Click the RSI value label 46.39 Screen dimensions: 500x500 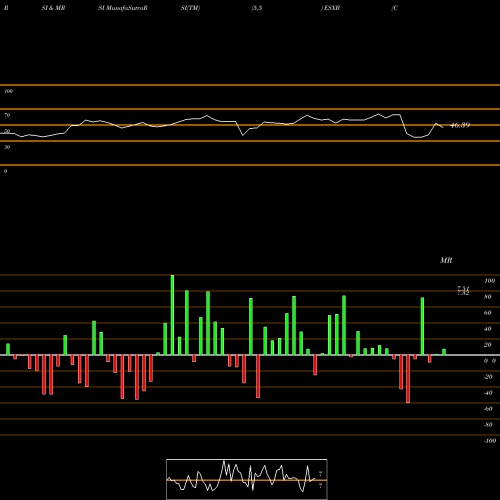point(460,125)
